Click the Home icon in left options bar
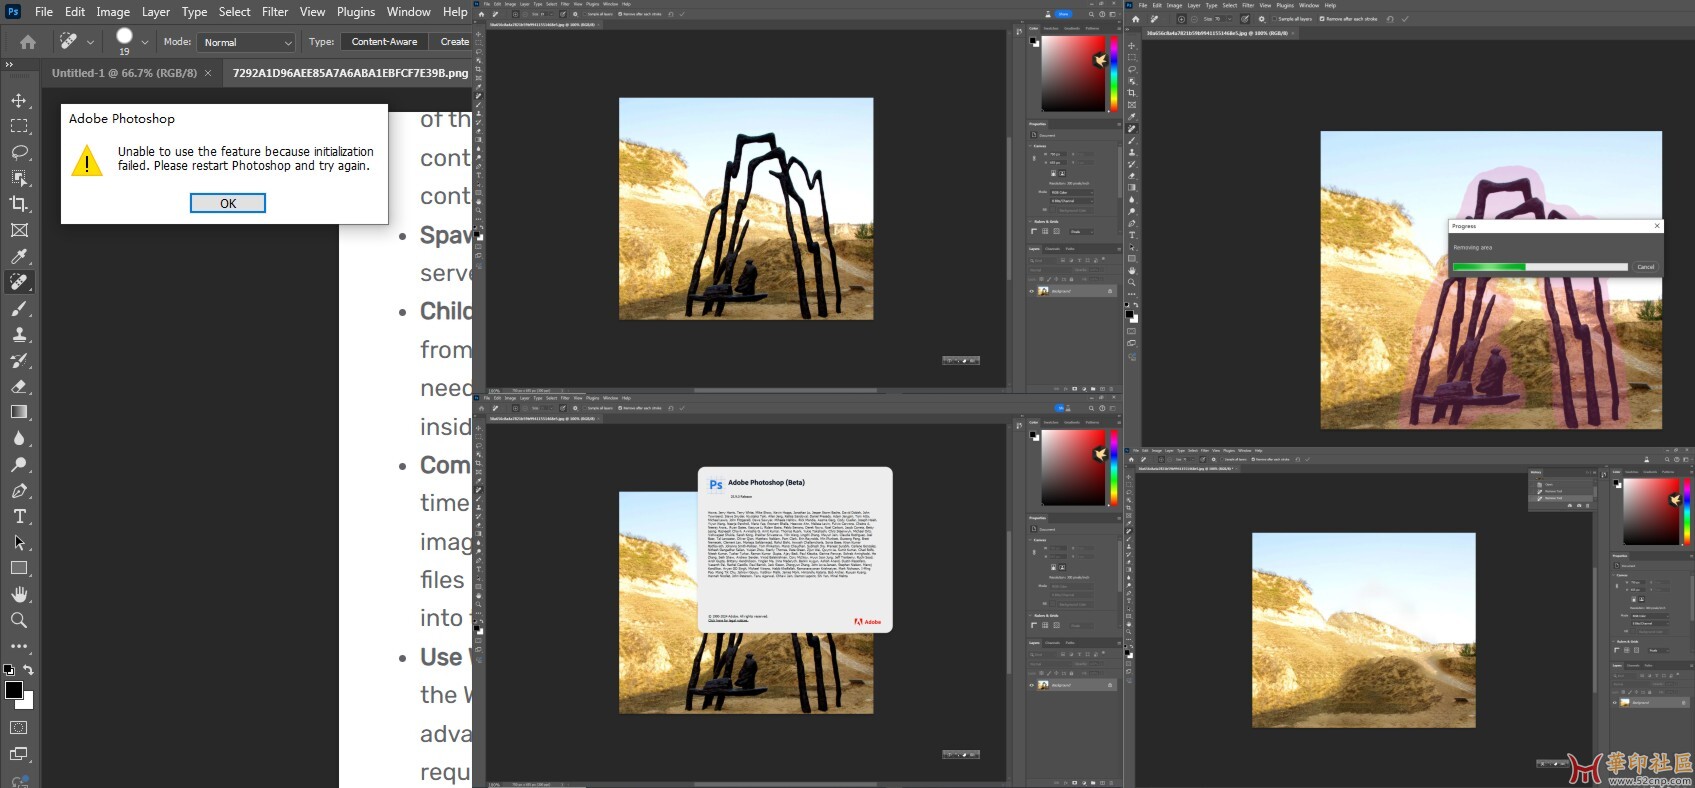 click(28, 42)
